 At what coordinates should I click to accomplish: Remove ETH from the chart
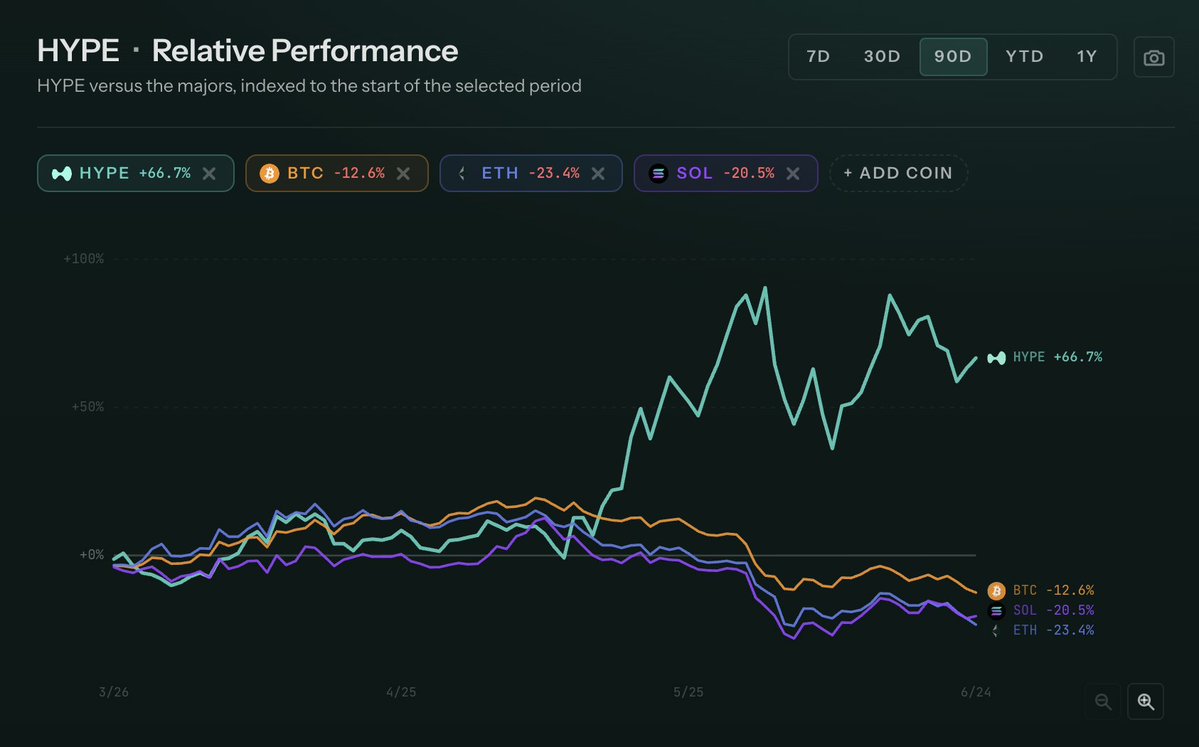click(x=598, y=174)
